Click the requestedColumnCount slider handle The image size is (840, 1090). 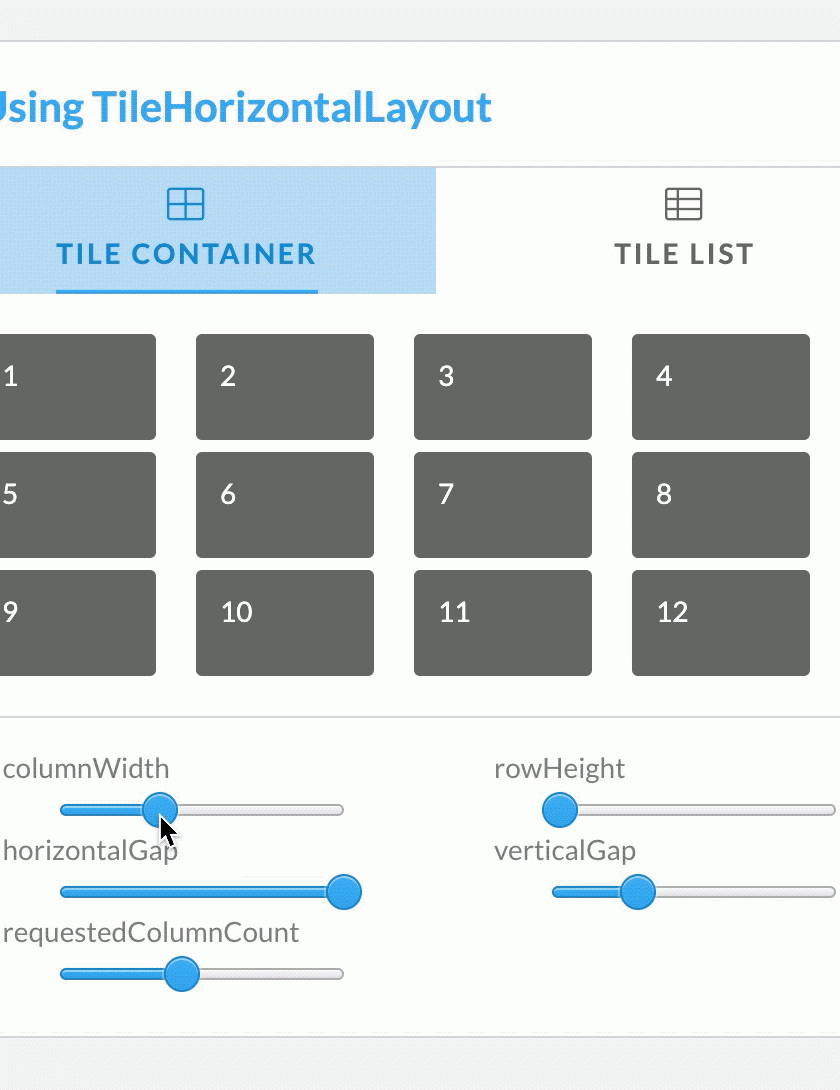182,974
